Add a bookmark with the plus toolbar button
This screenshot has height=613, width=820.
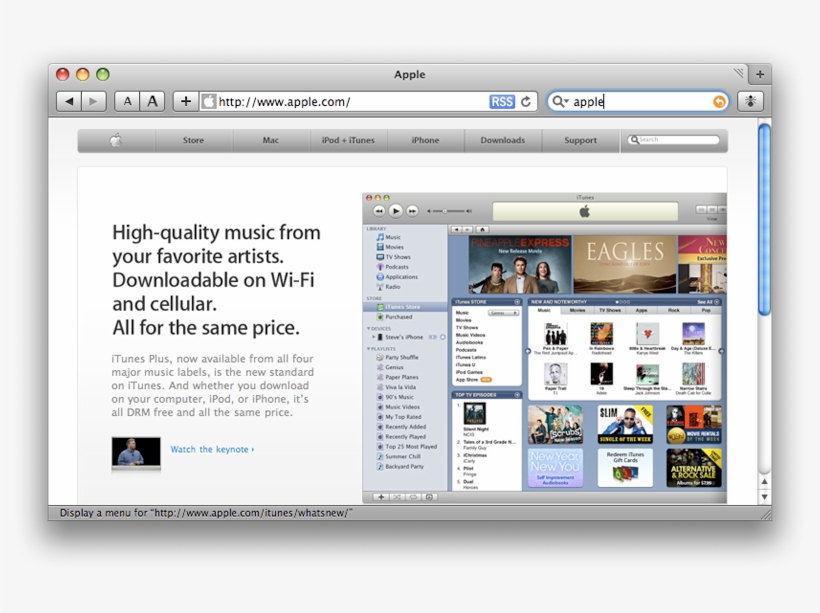186,101
